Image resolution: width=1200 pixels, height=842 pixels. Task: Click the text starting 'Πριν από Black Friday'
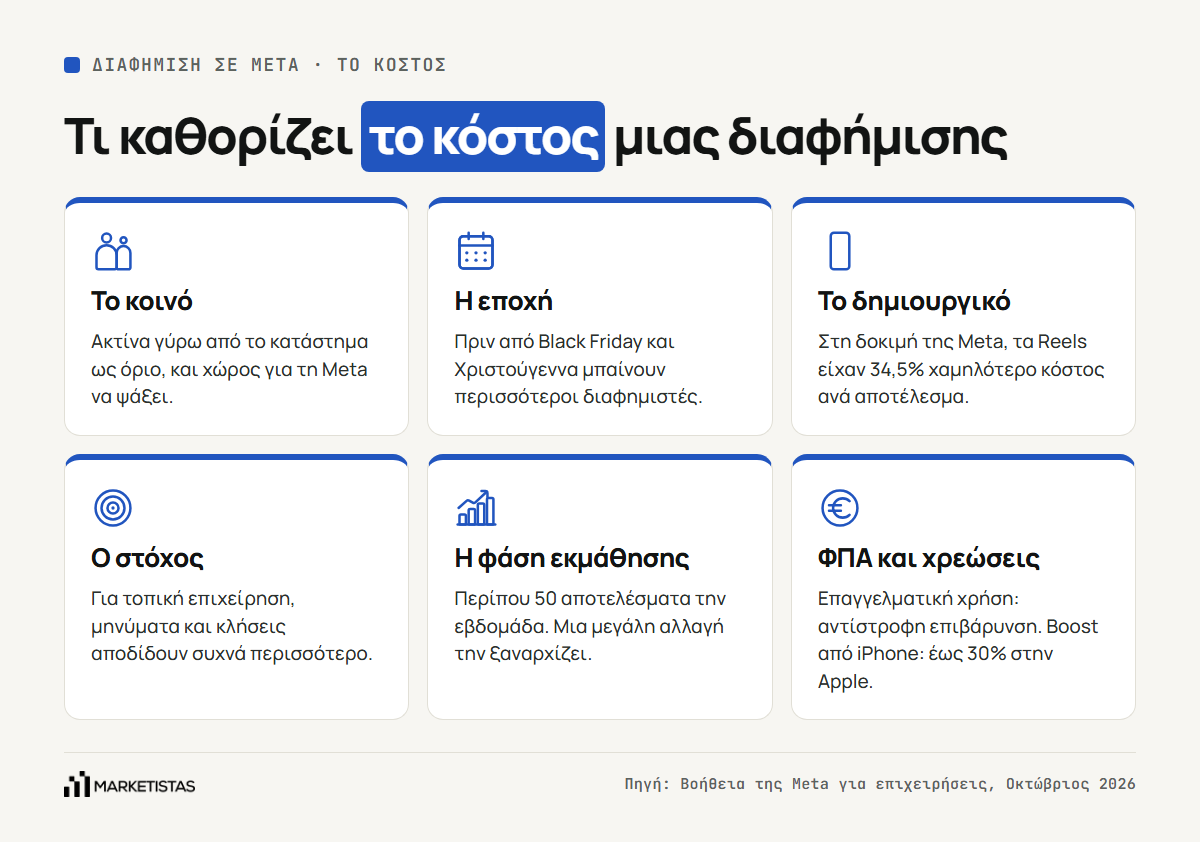coord(579,369)
